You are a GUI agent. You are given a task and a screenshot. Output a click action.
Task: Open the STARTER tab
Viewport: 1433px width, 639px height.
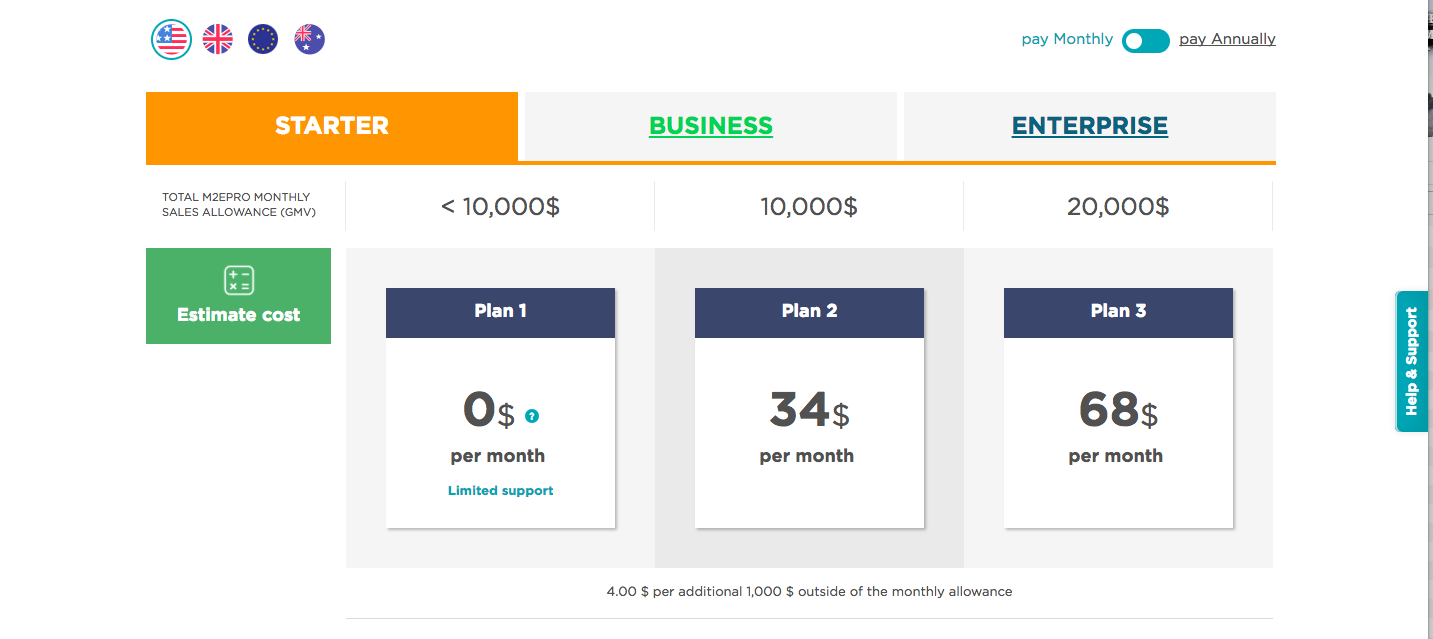332,126
